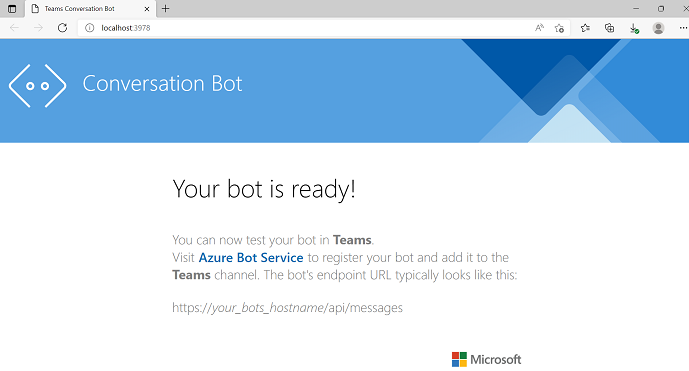Refresh the current page
Viewport: 689px width, 371px height.
(62, 28)
